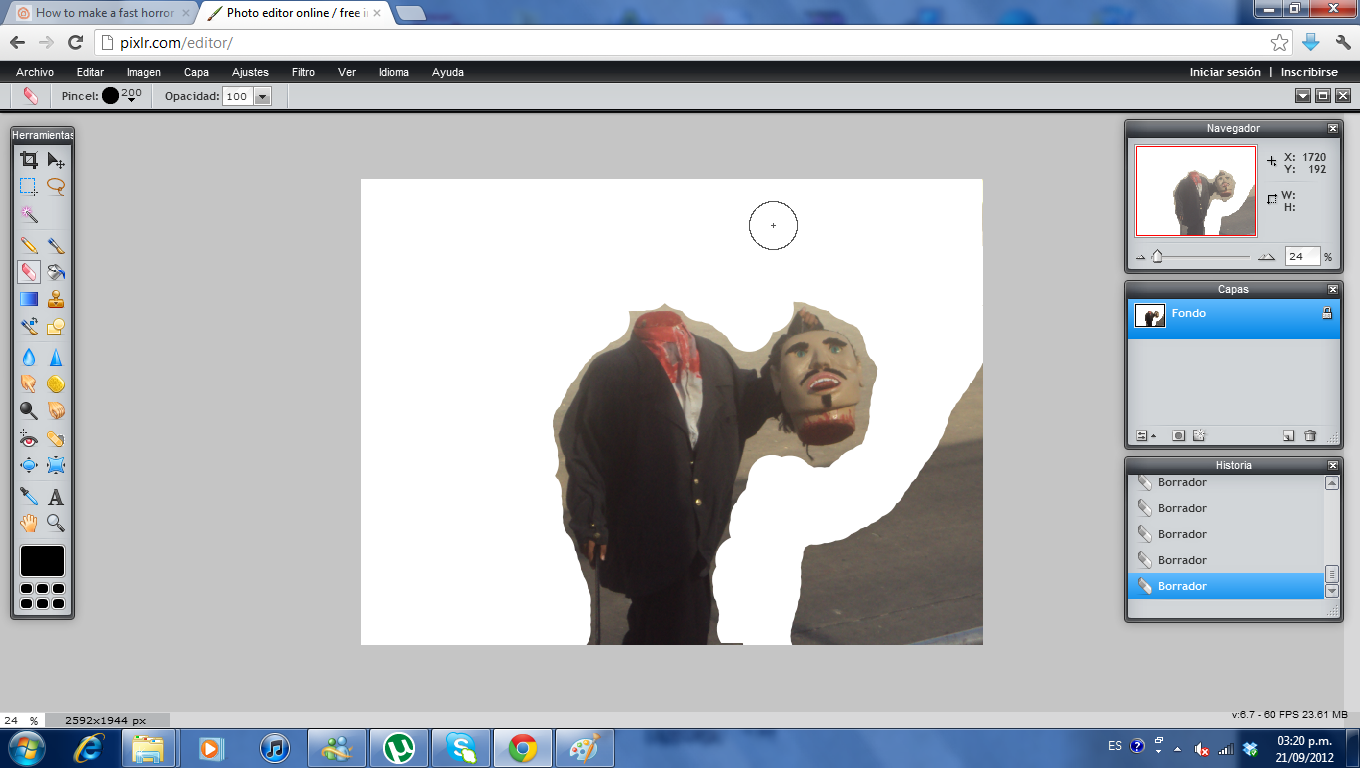The height and width of the screenshot is (768, 1360).
Task: Open the Opacidad dropdown arrow
Action: (263, 97)
